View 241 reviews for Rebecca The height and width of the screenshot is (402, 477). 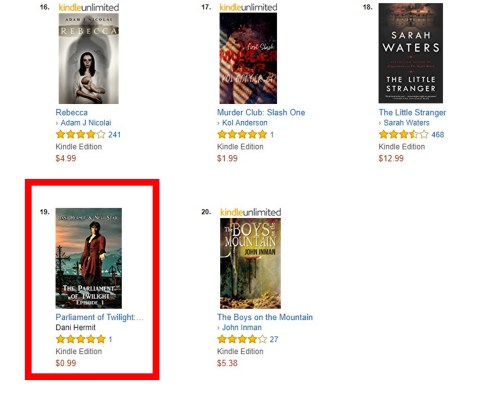114,135
